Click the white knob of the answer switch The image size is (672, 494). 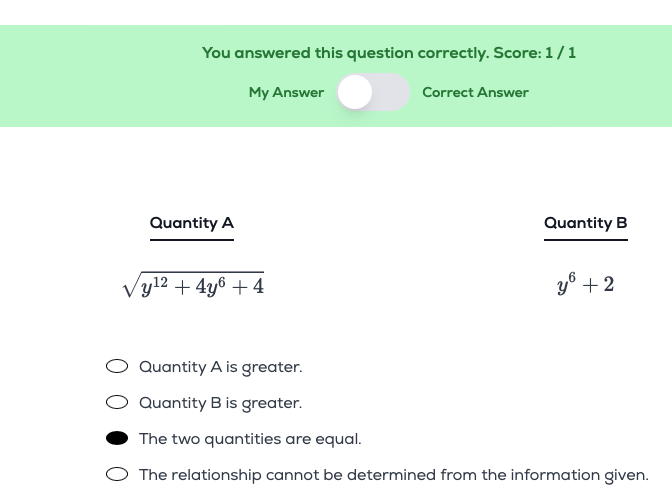click(355, 92)
